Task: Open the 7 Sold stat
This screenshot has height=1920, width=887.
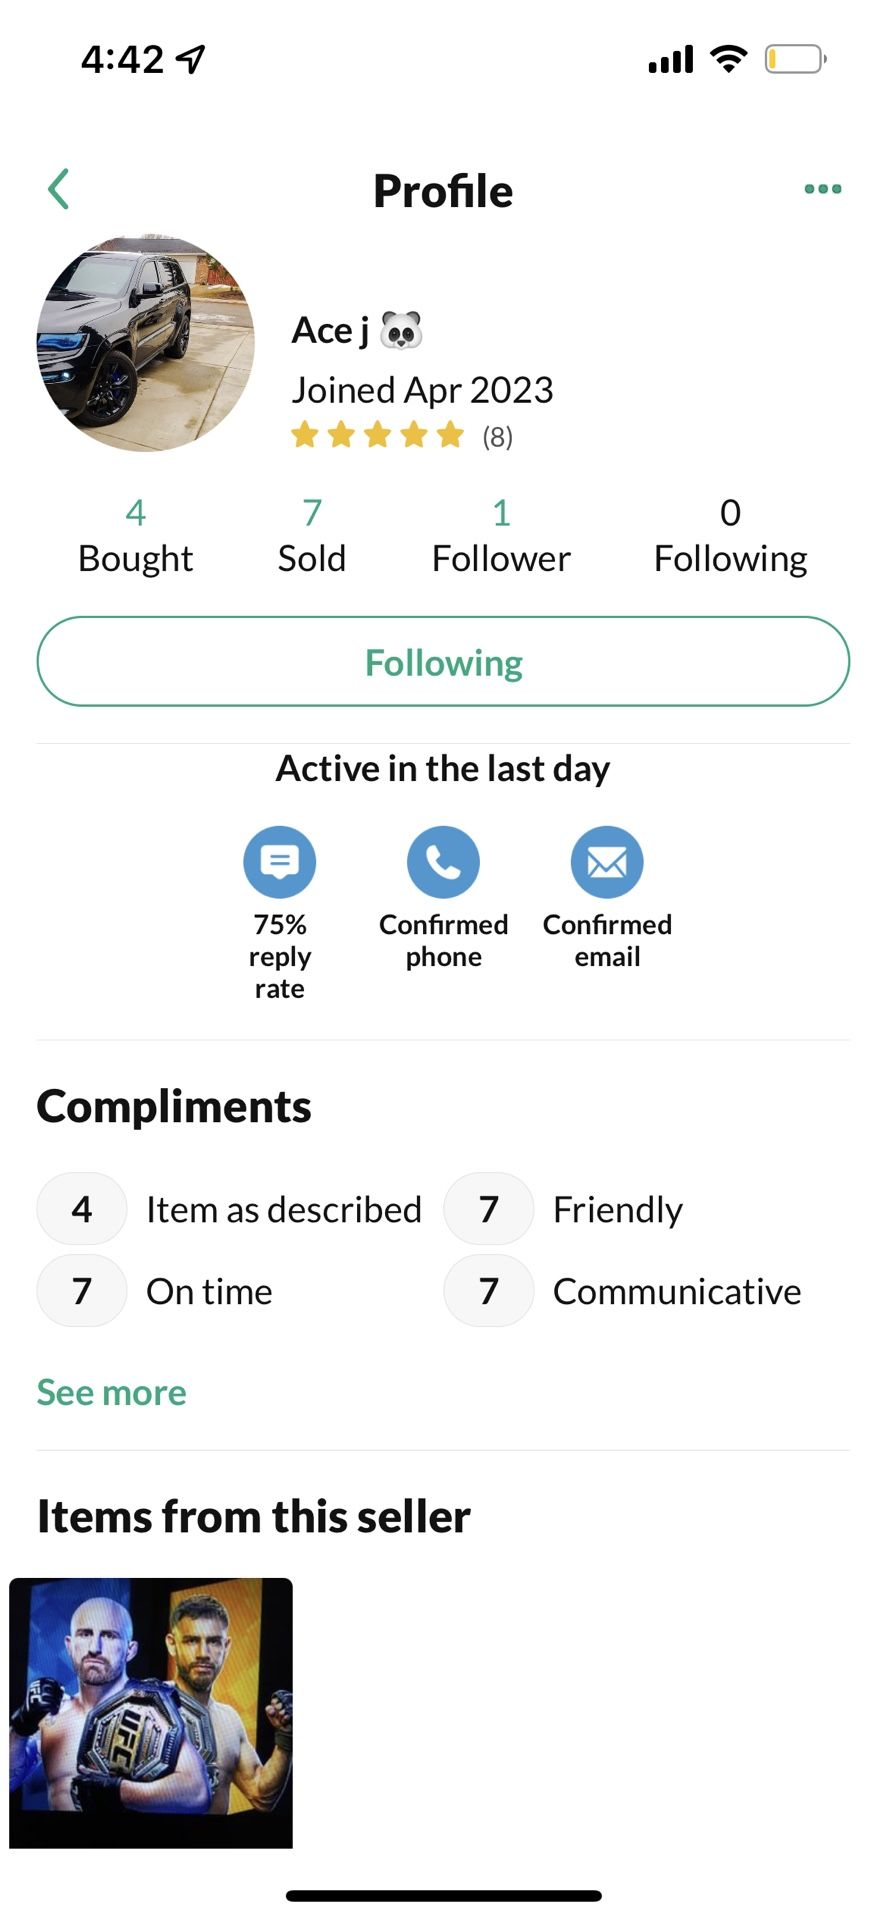Action: click(x=312, y=537)
